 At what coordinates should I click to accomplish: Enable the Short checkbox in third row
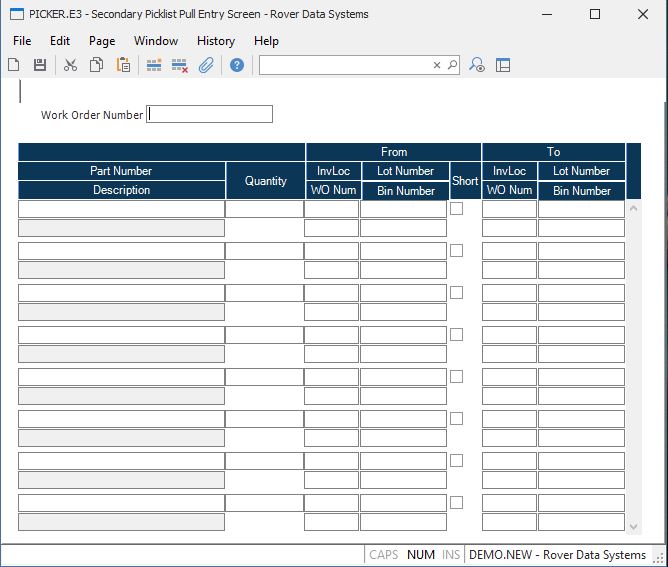coord(456,293)
